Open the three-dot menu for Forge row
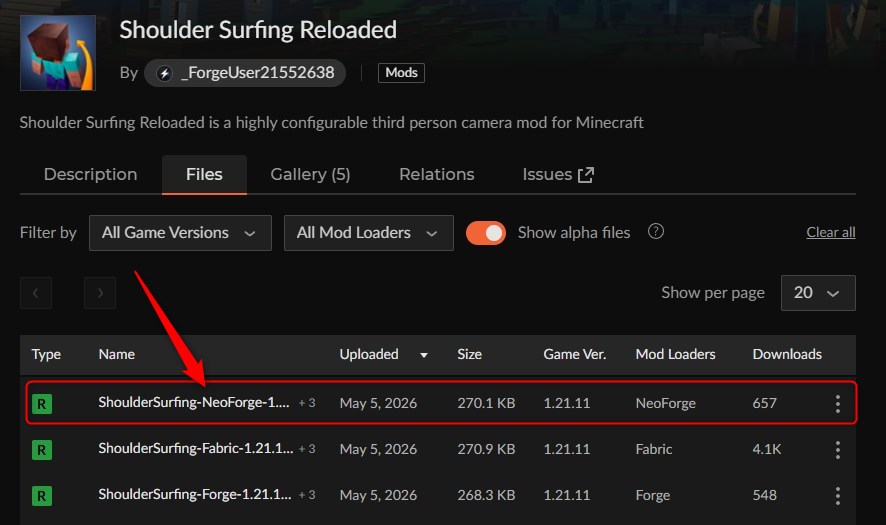 837,496
